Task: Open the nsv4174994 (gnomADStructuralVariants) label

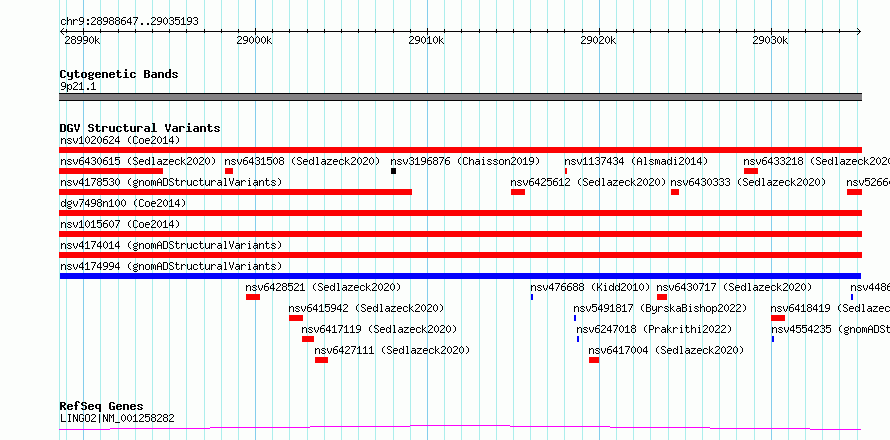Action: tap(171, 266)
